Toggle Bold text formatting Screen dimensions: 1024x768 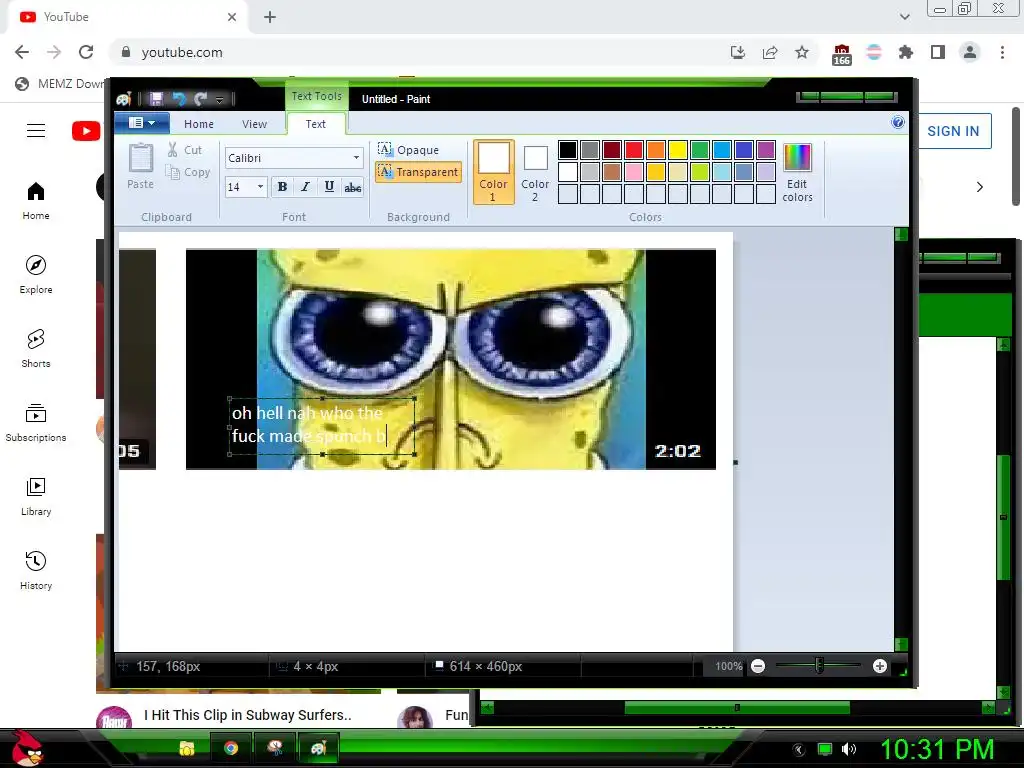coord(282,187)
